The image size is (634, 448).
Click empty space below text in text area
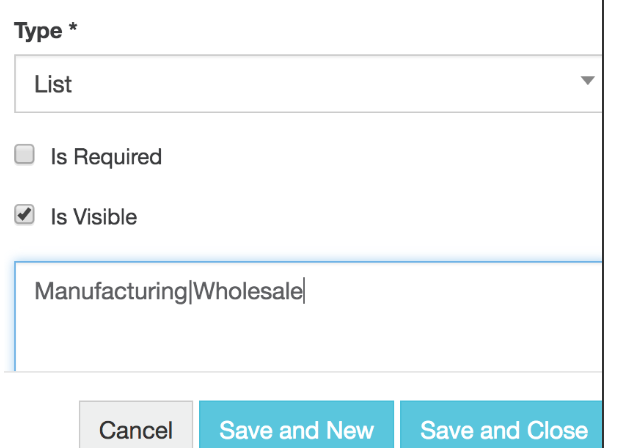click(x=300, y=345)
